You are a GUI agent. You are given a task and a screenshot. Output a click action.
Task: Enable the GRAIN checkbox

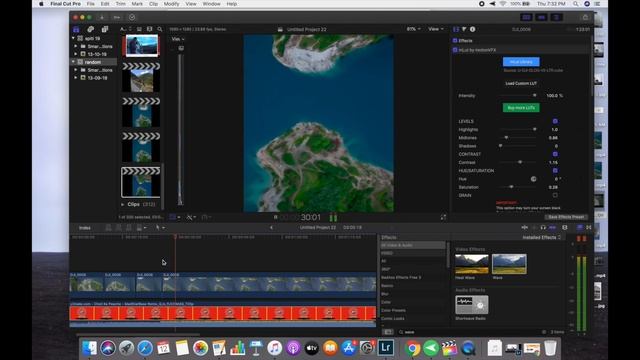click(x=555, y=195)
